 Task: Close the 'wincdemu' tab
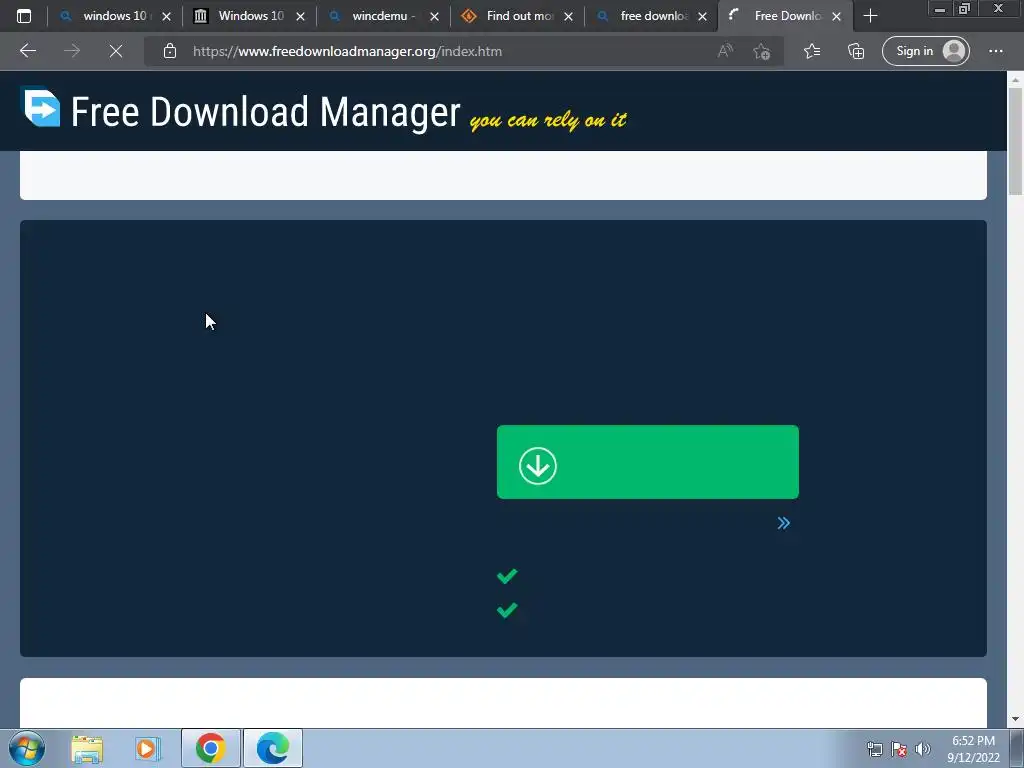tap(434, 17)
